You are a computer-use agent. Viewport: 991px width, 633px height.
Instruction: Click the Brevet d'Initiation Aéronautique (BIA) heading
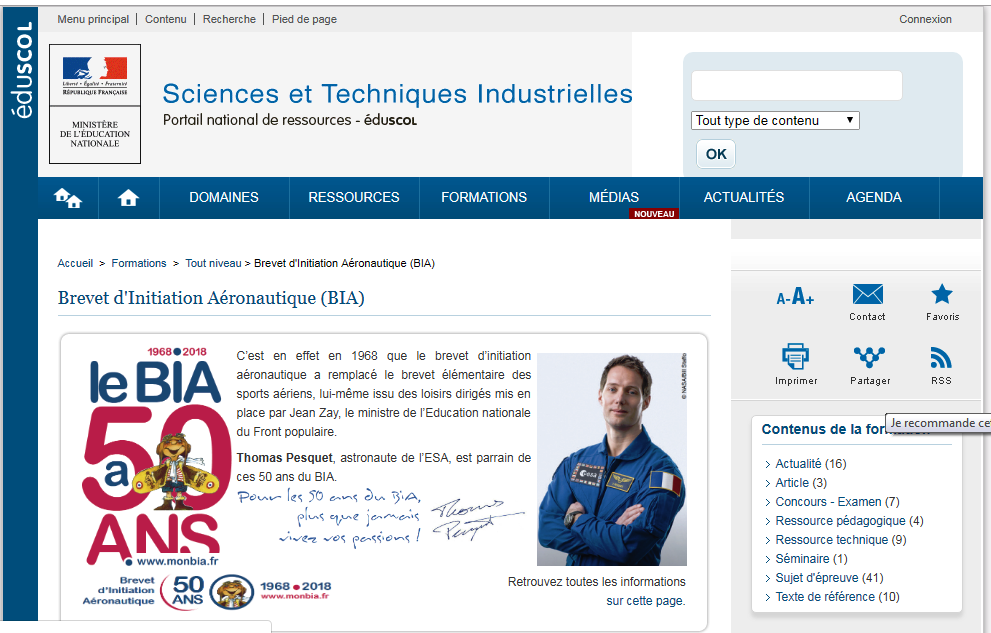pyautogui.click(x=211, y=298)
